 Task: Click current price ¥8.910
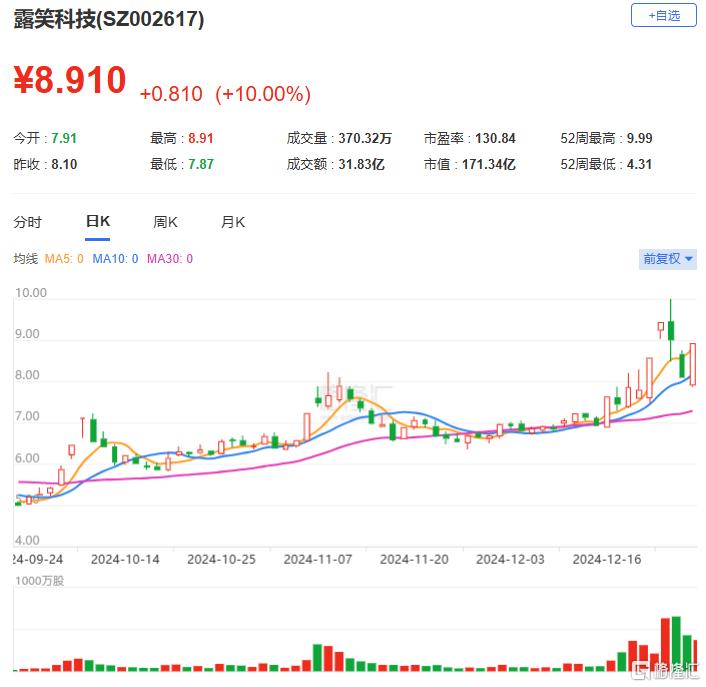[x=70, y=80]
